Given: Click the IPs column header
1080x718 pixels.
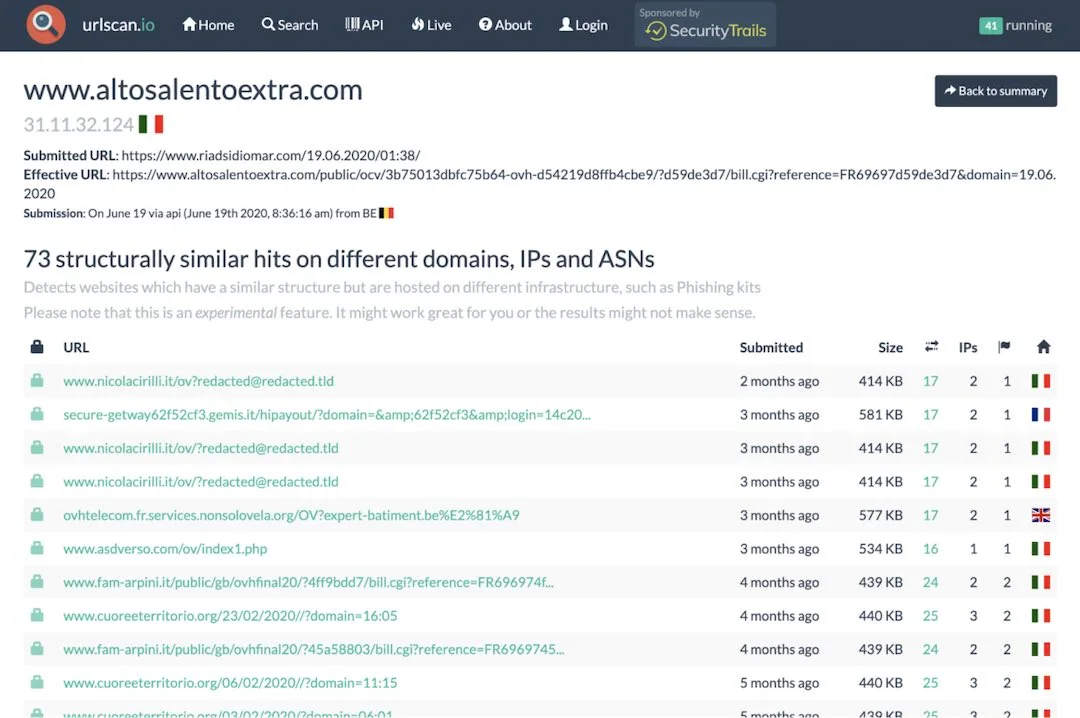Looking at the screenshot, I should 968,347.
